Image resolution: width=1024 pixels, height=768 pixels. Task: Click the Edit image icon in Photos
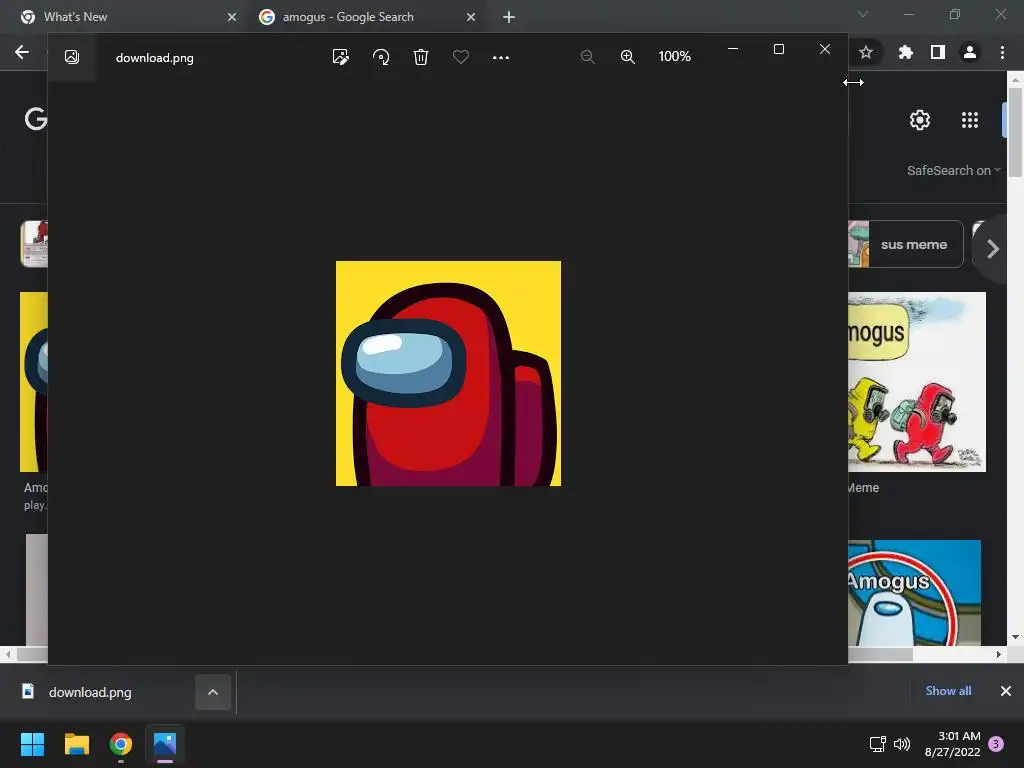coord(341,57)
